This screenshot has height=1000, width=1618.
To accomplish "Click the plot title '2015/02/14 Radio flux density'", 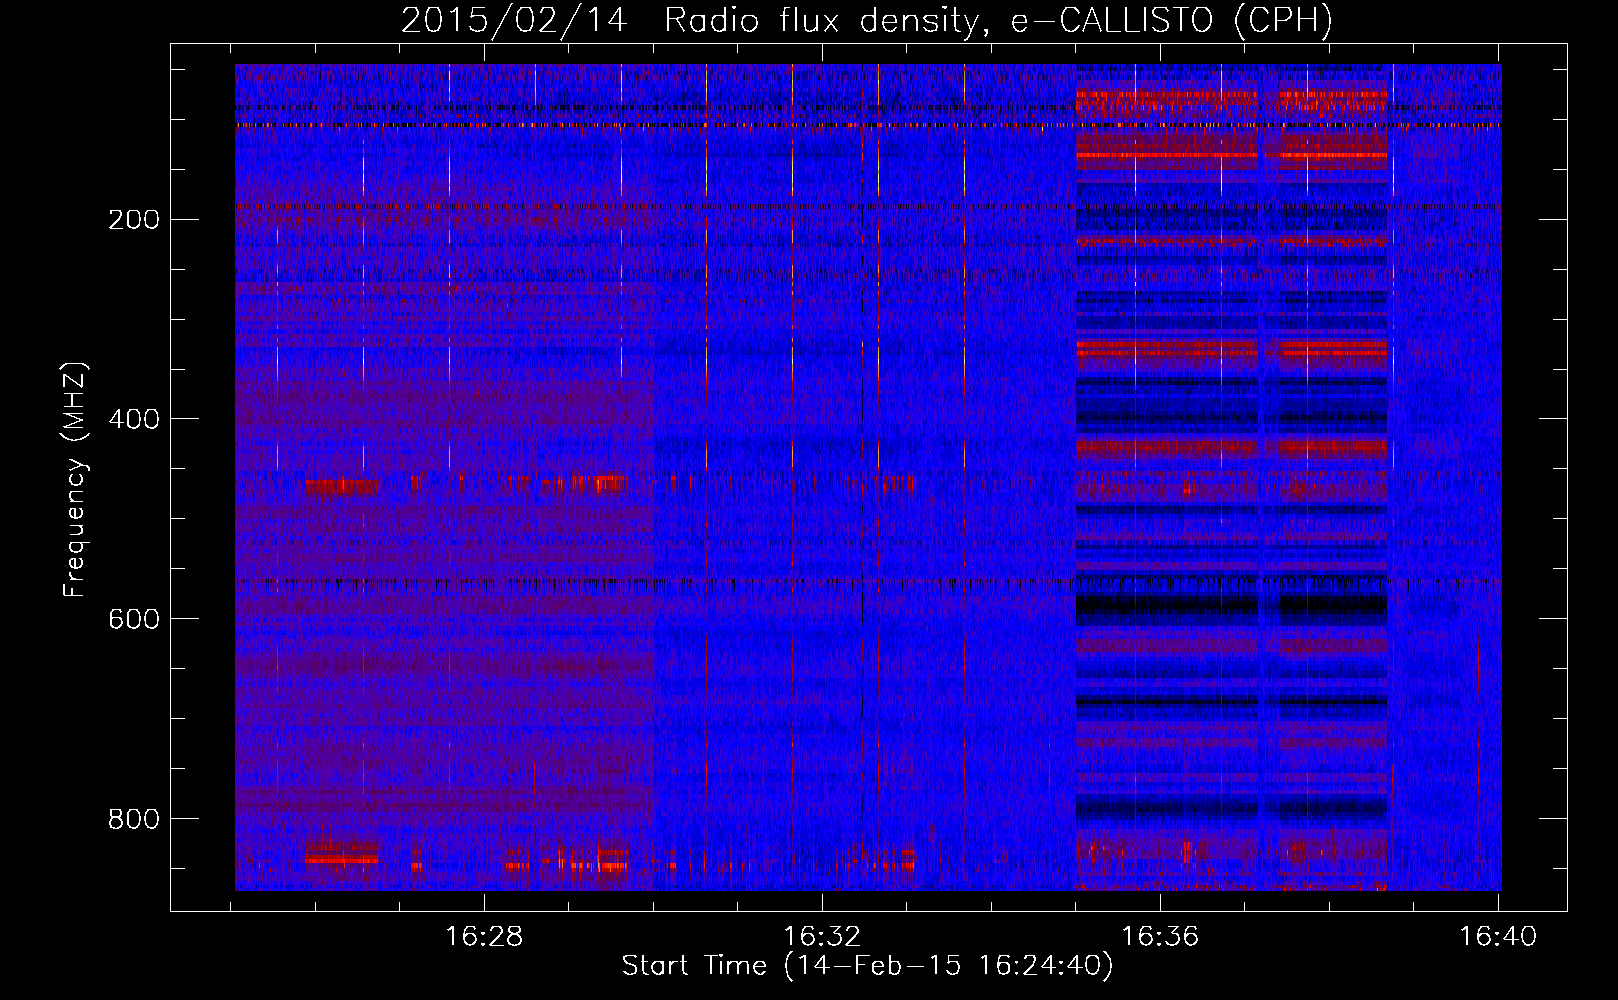I will [x=867, y=20].
